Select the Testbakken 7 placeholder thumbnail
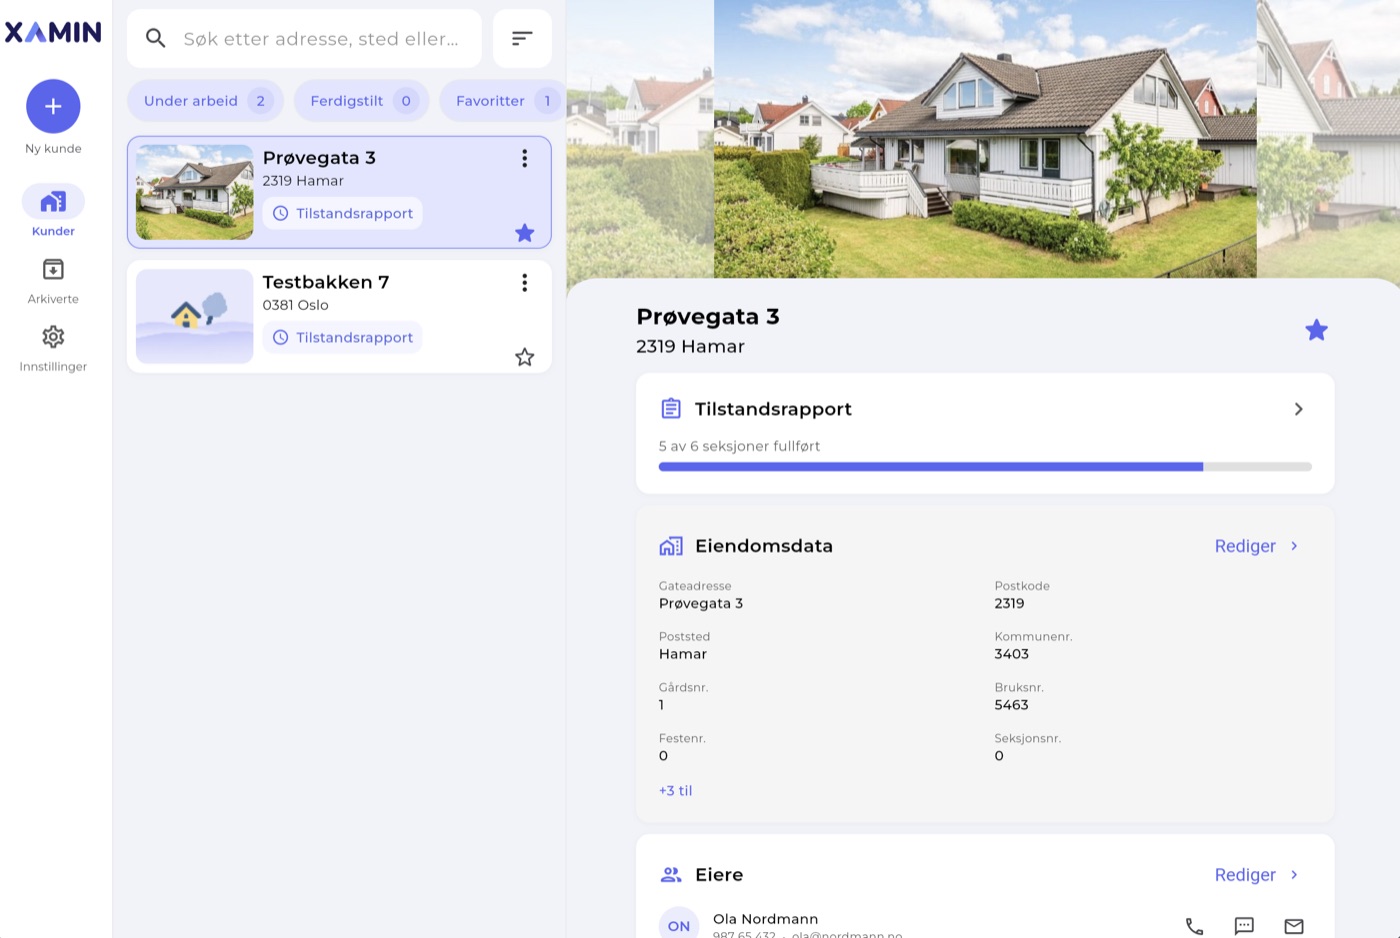 point(195,316)
